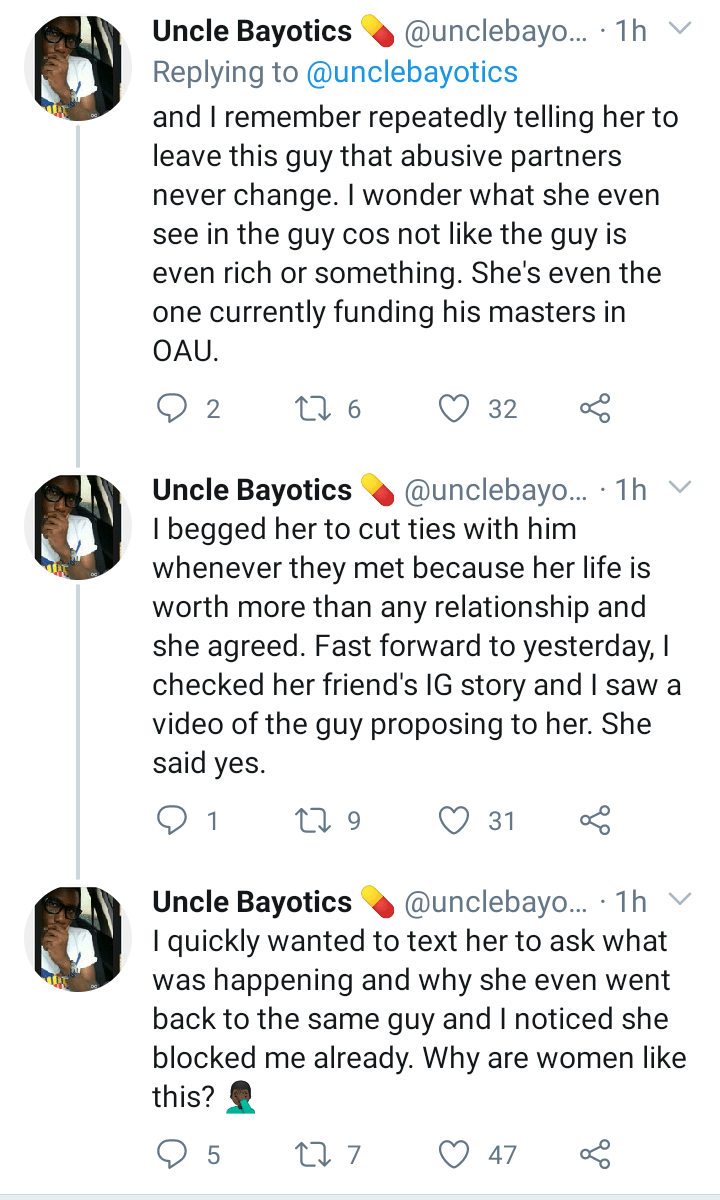720x1200 pixels.
Task: Like the tweet with 31 likes
Action: [x=455, y=820]
